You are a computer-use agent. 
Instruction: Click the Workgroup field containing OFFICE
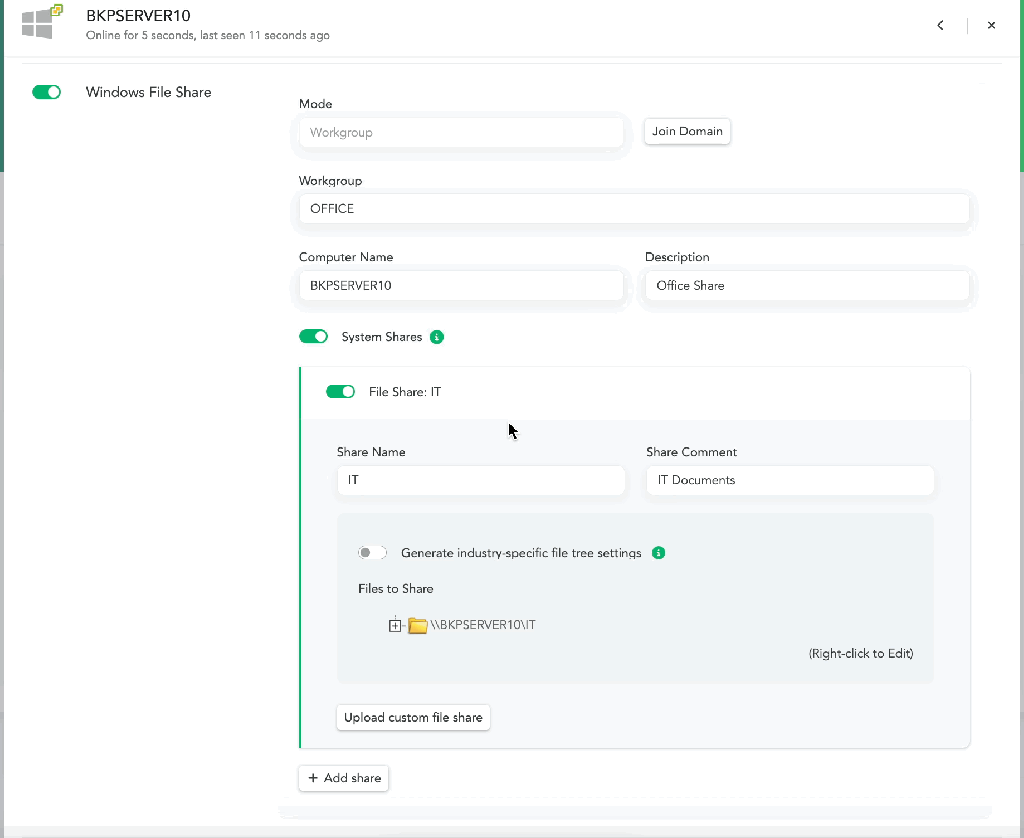point(634,209)
